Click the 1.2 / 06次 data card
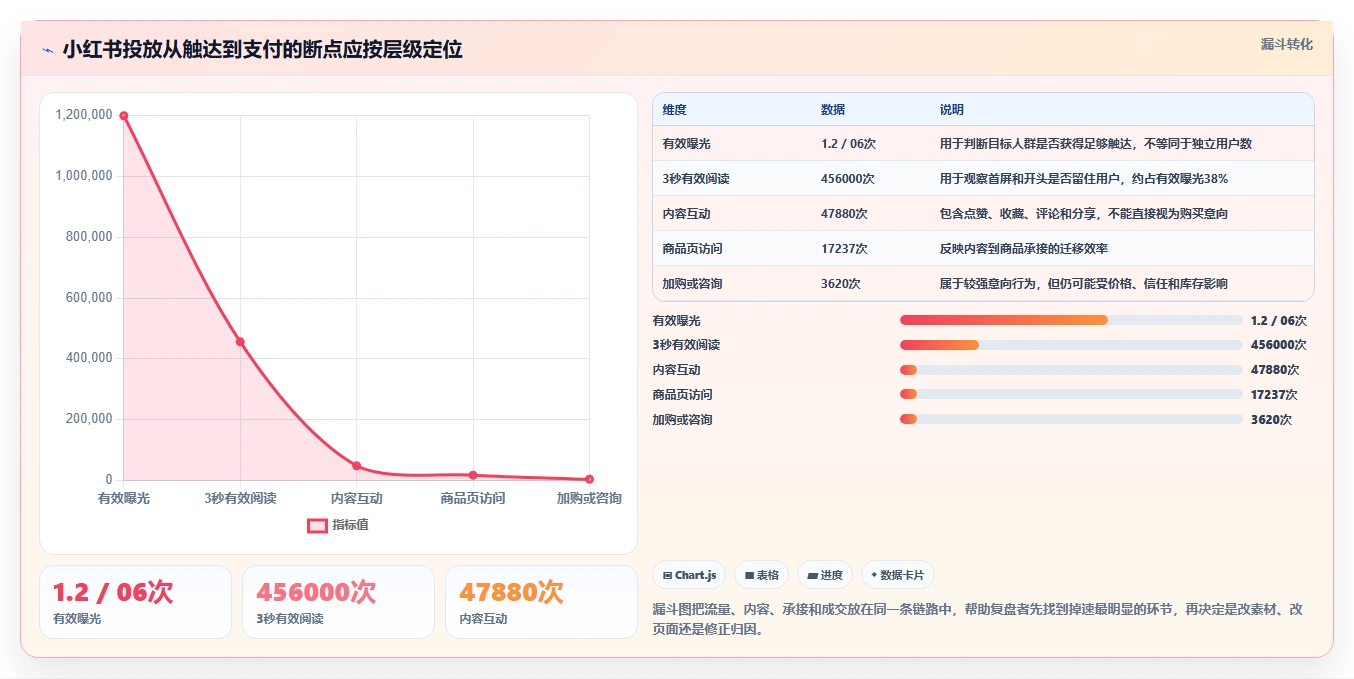 point(135,602)
